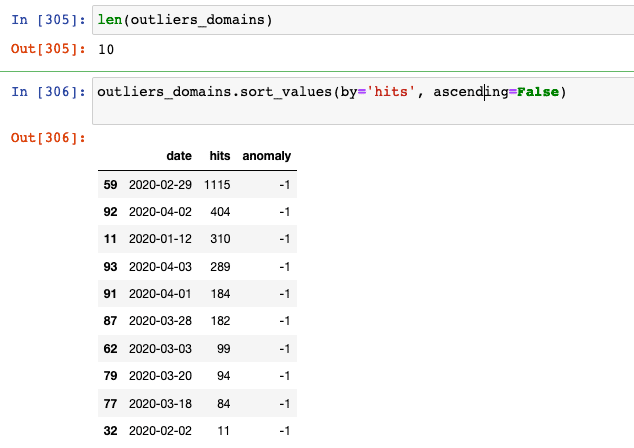This screenshot has width=634, height=448.
Task: Select the row with index 59
Action: coord(197,185)
